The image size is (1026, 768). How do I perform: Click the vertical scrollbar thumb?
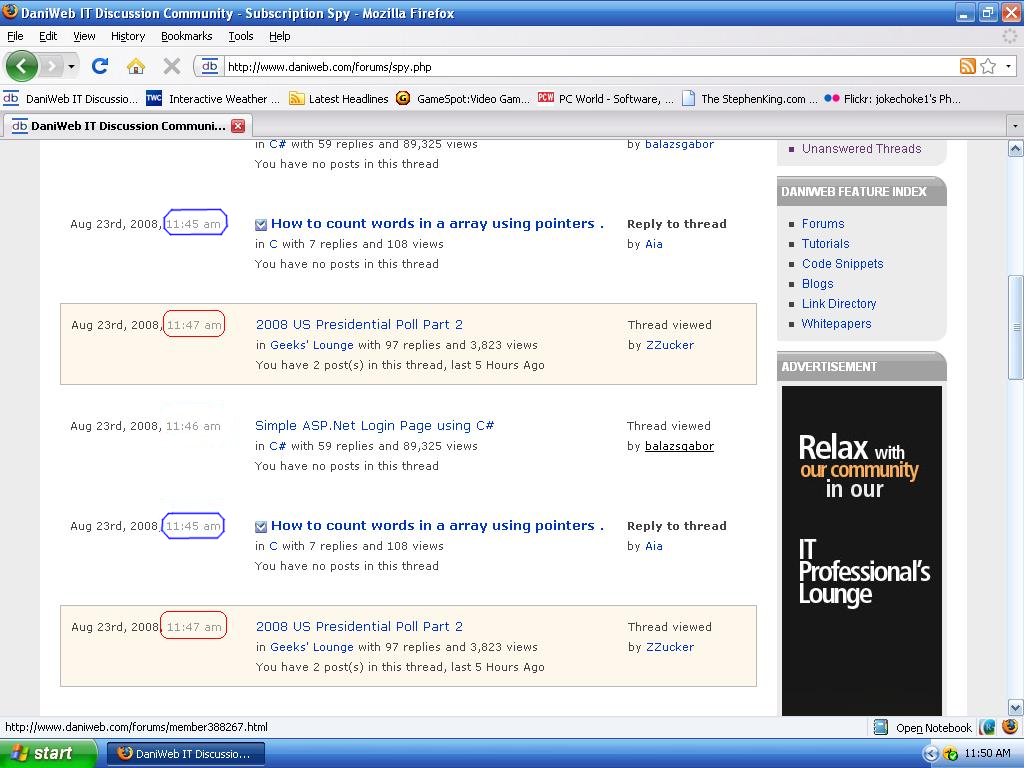1015,327
